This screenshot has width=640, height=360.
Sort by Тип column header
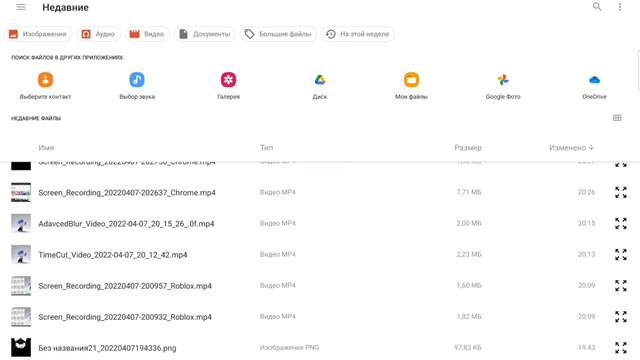[267, 148]
